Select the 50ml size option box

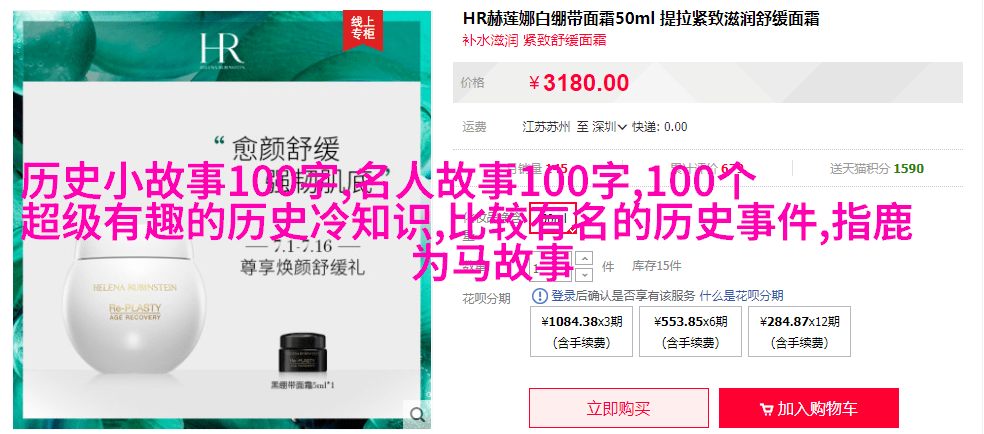553,218
